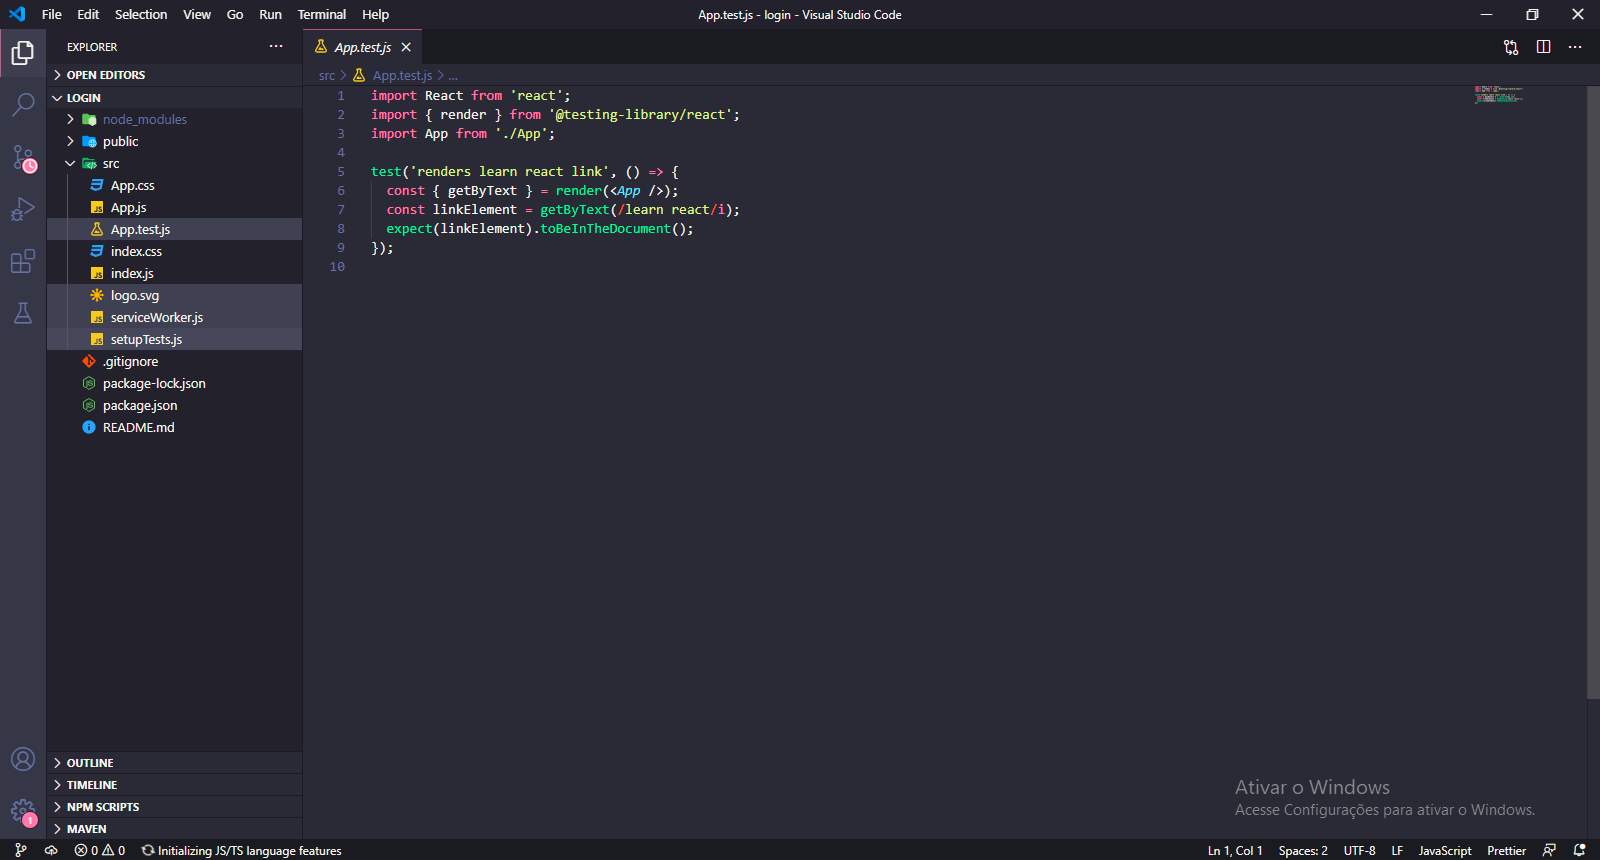Image resolution: width=1600 pixels, height=860 pixels.
Task: Expand the OUTLINE section
Action: coord(90,763)
